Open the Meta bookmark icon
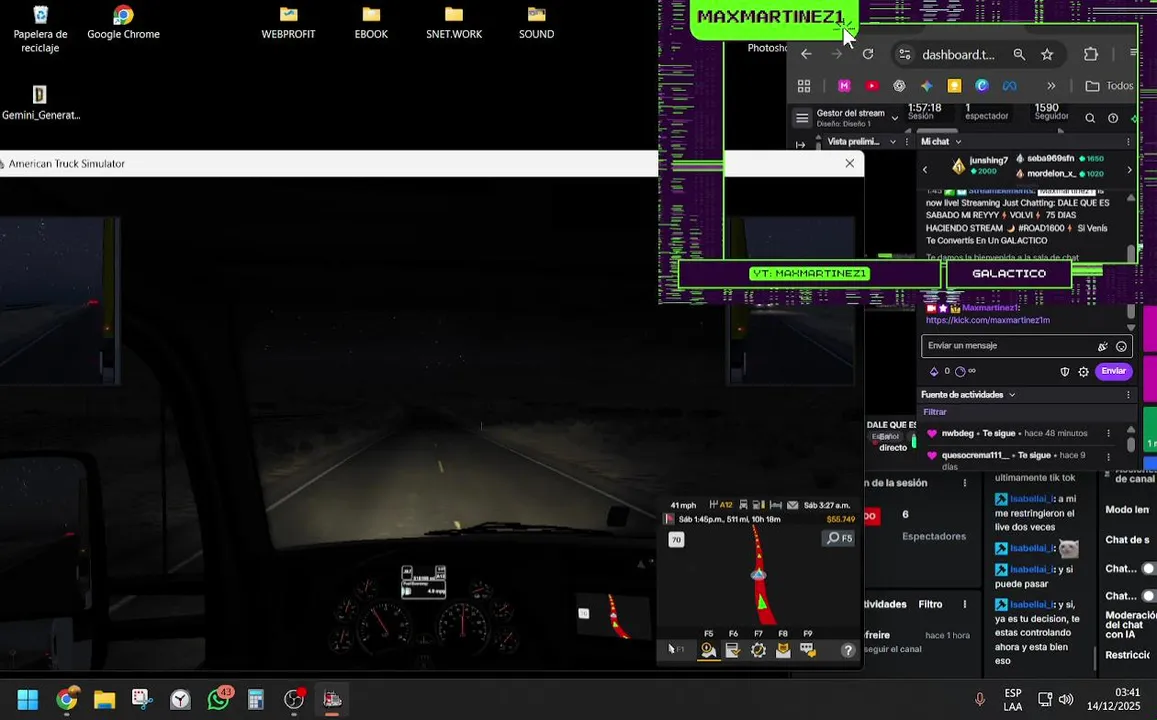Image resolution: width=1157 pixels, height=720 pixels. (x=1009, y=86)
